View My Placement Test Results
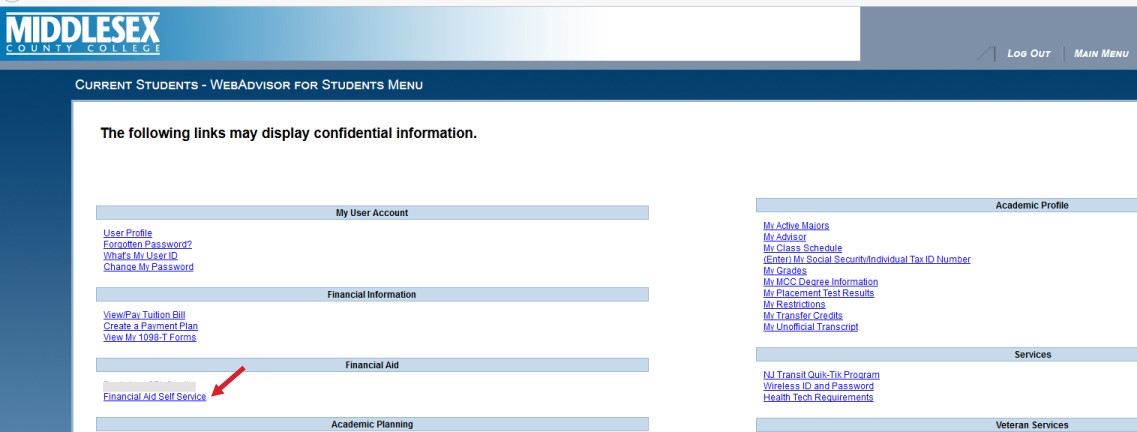Image resolution: width=1137 pixels, height=432 pixels. (x=818, y=293)
